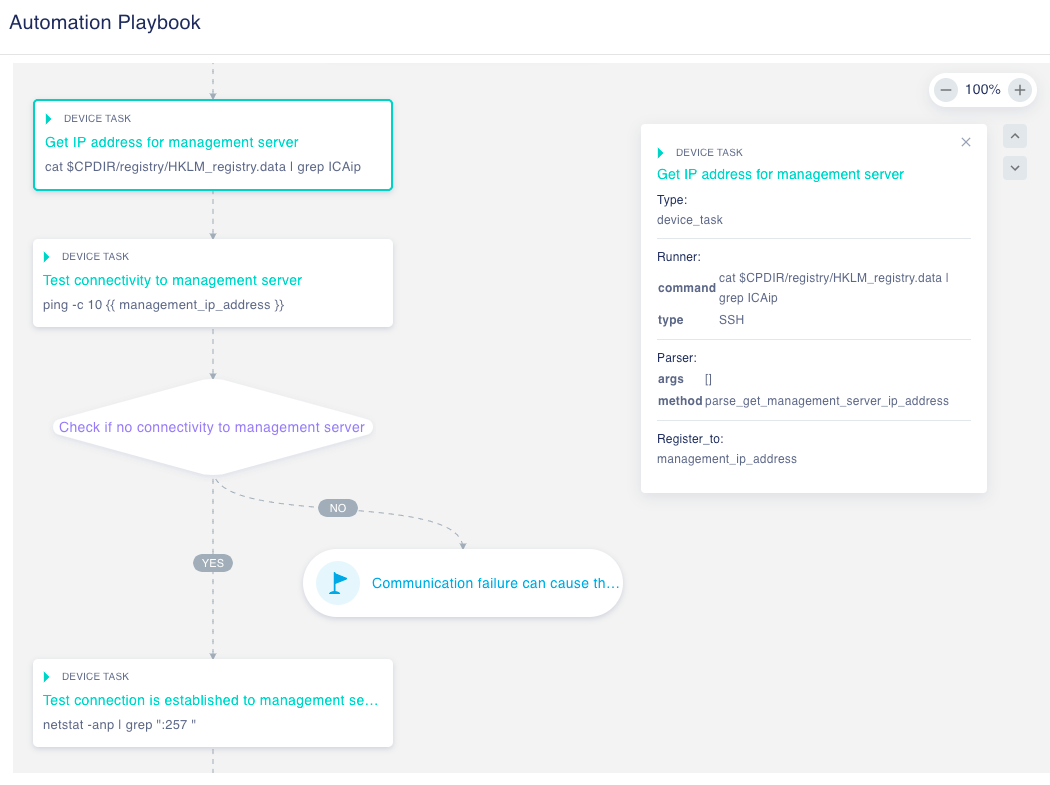1050x785 pixels.
Task: Click play icon on Test connection node
Action: [x=47, y=677]
